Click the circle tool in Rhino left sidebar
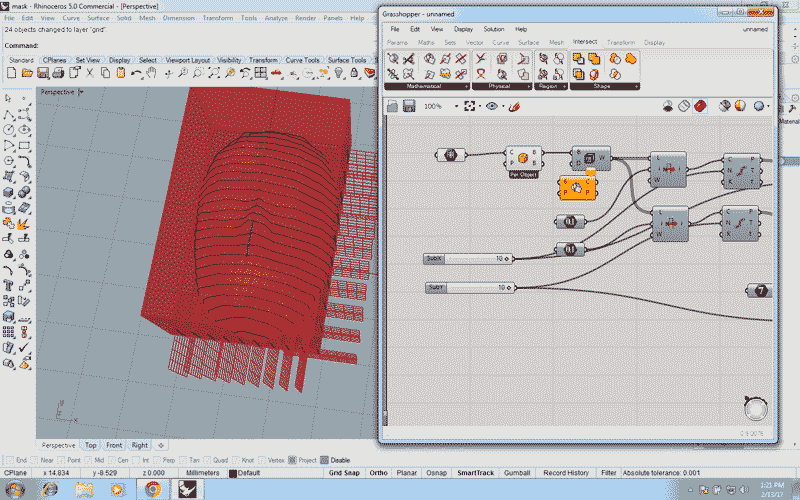 (8, 130)
